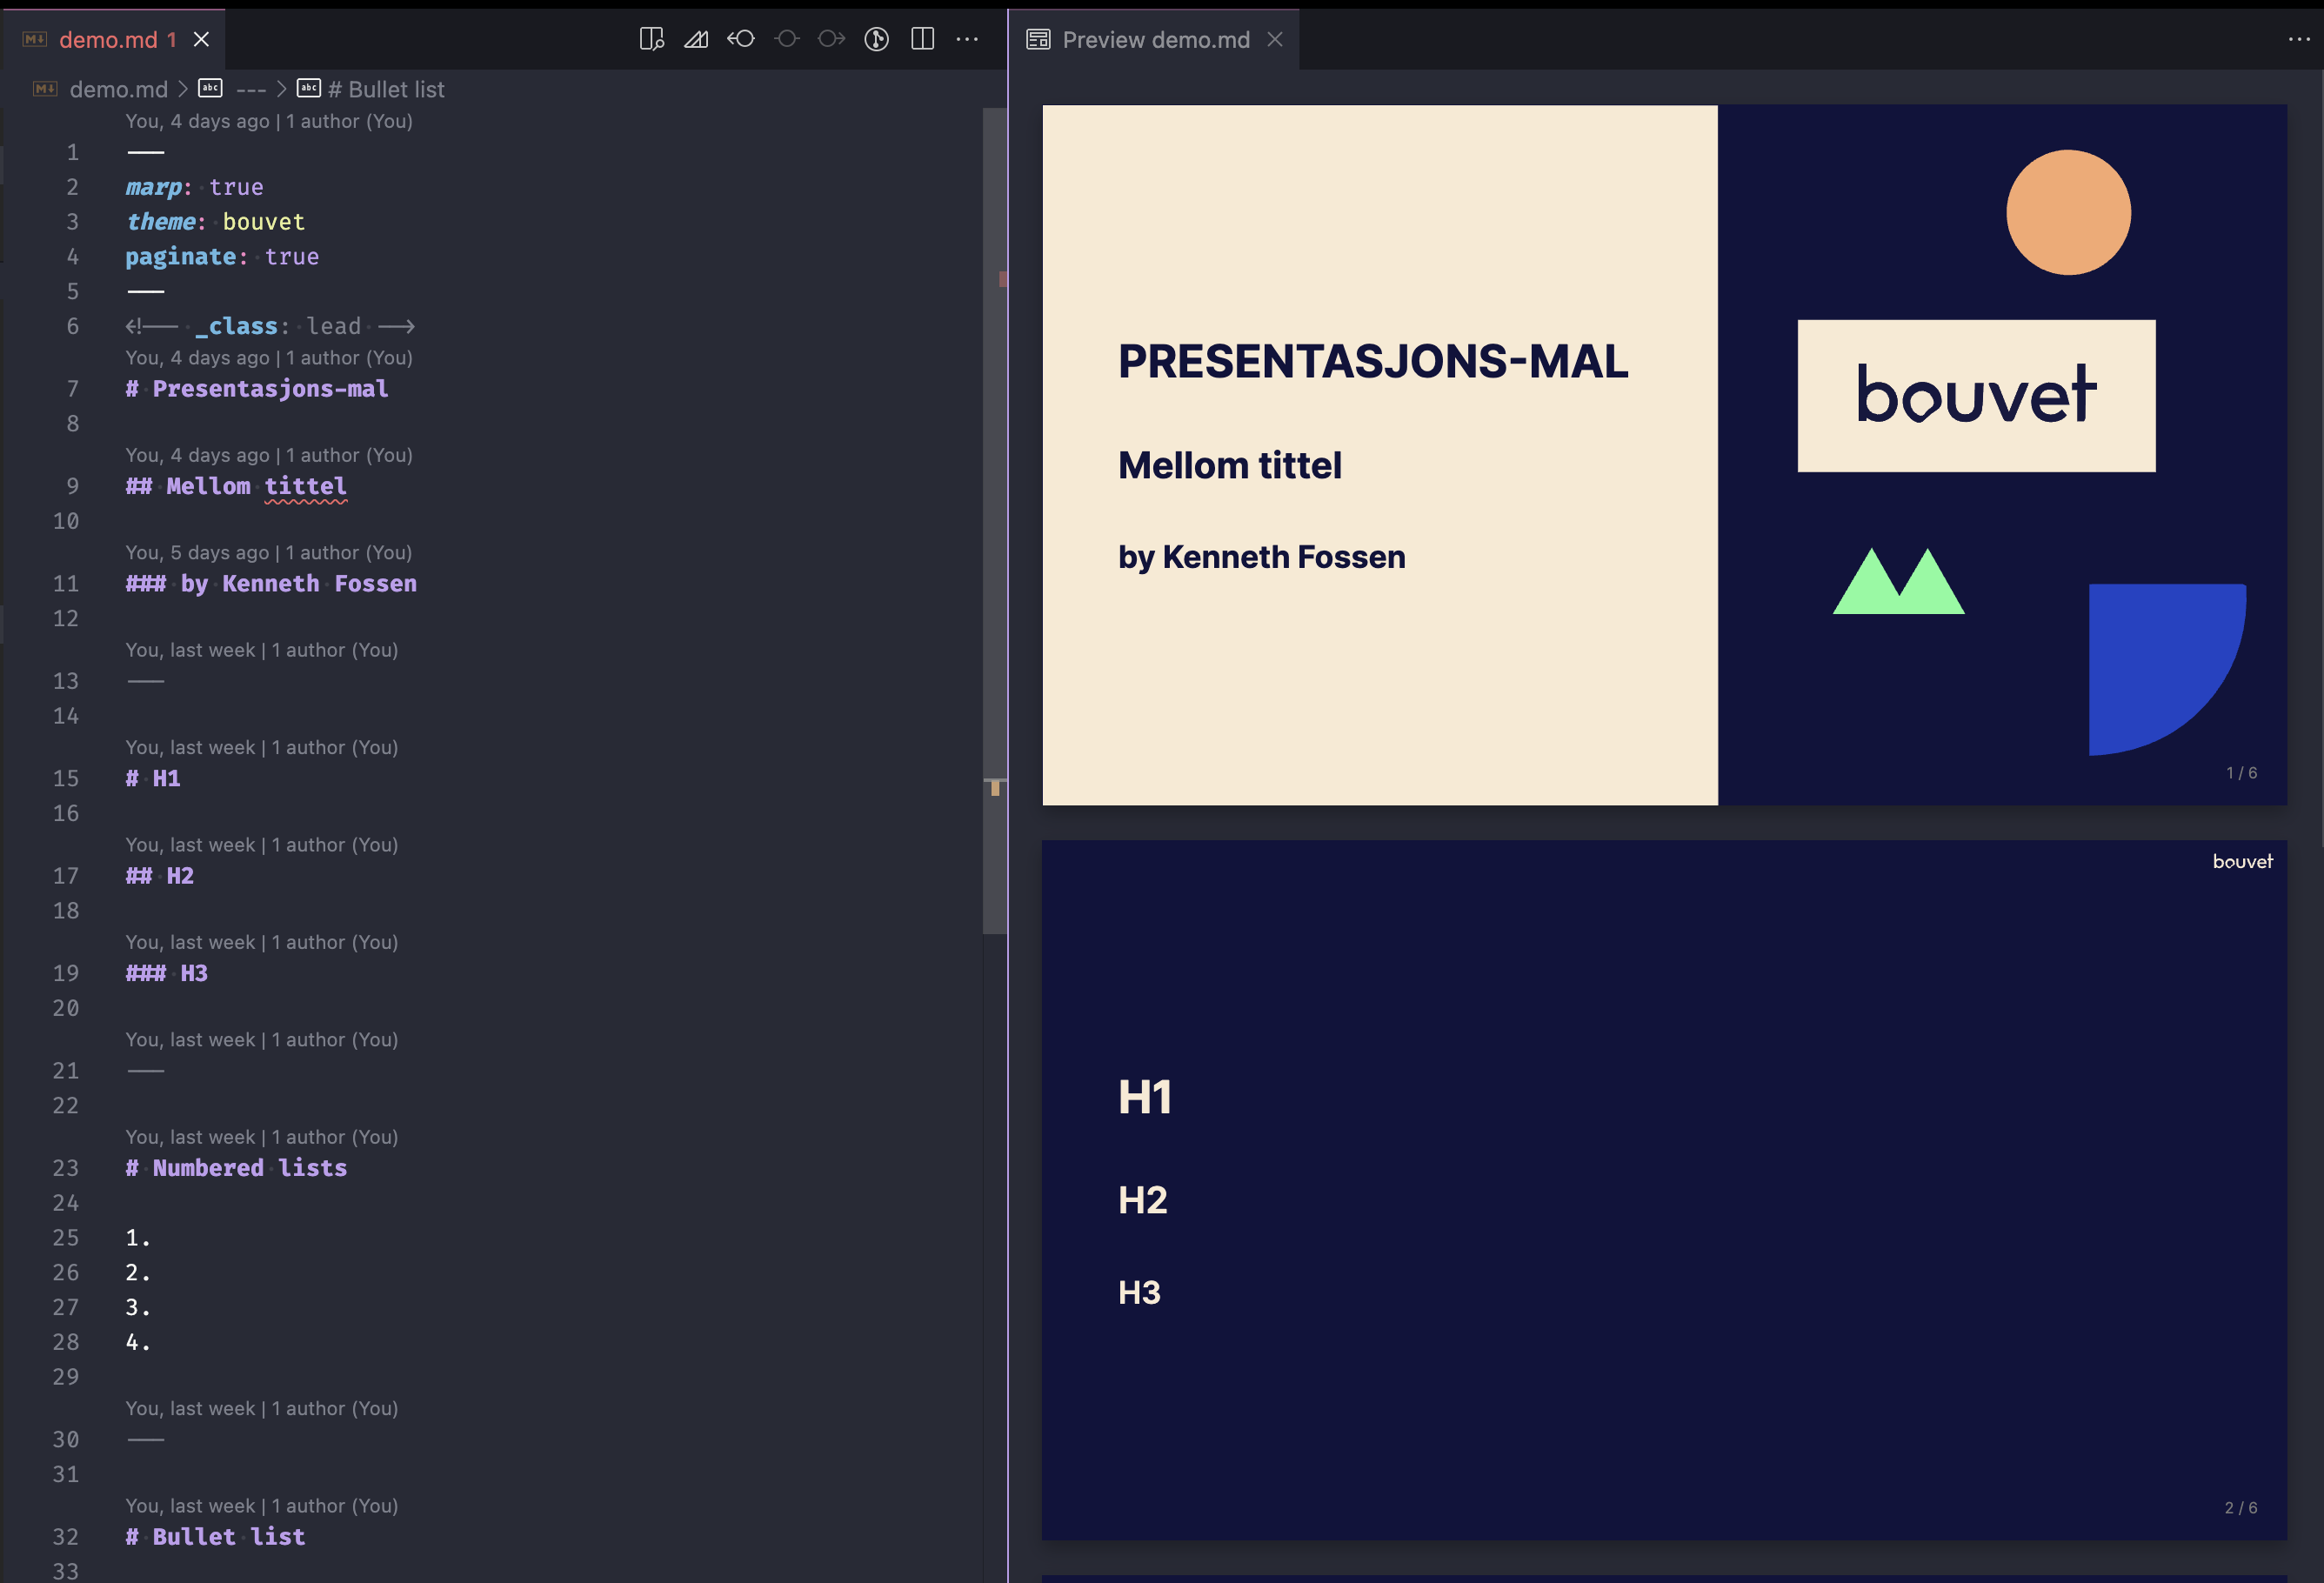Open previous revision of the file
The width and height of the screenshot is (2324, 1583).
741,39
